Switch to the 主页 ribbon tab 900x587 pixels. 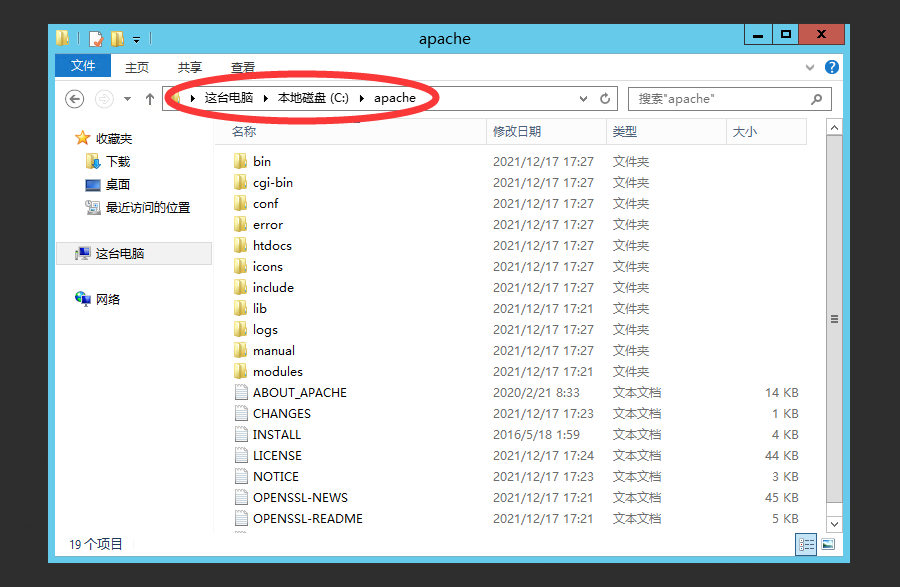click(x=137, y=67)
